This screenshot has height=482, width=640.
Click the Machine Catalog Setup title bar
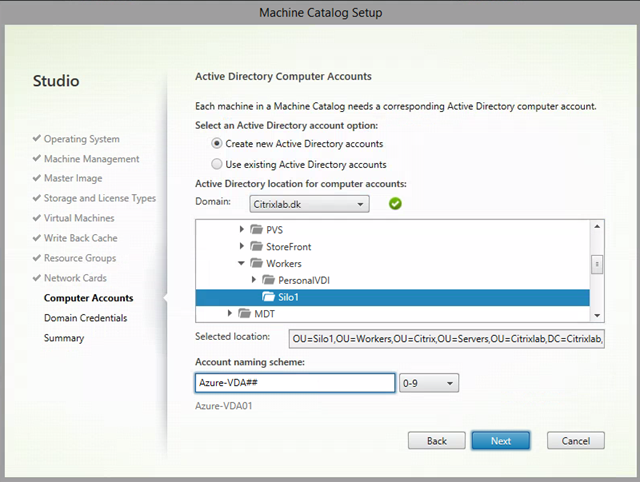click(x=320, y=13)
